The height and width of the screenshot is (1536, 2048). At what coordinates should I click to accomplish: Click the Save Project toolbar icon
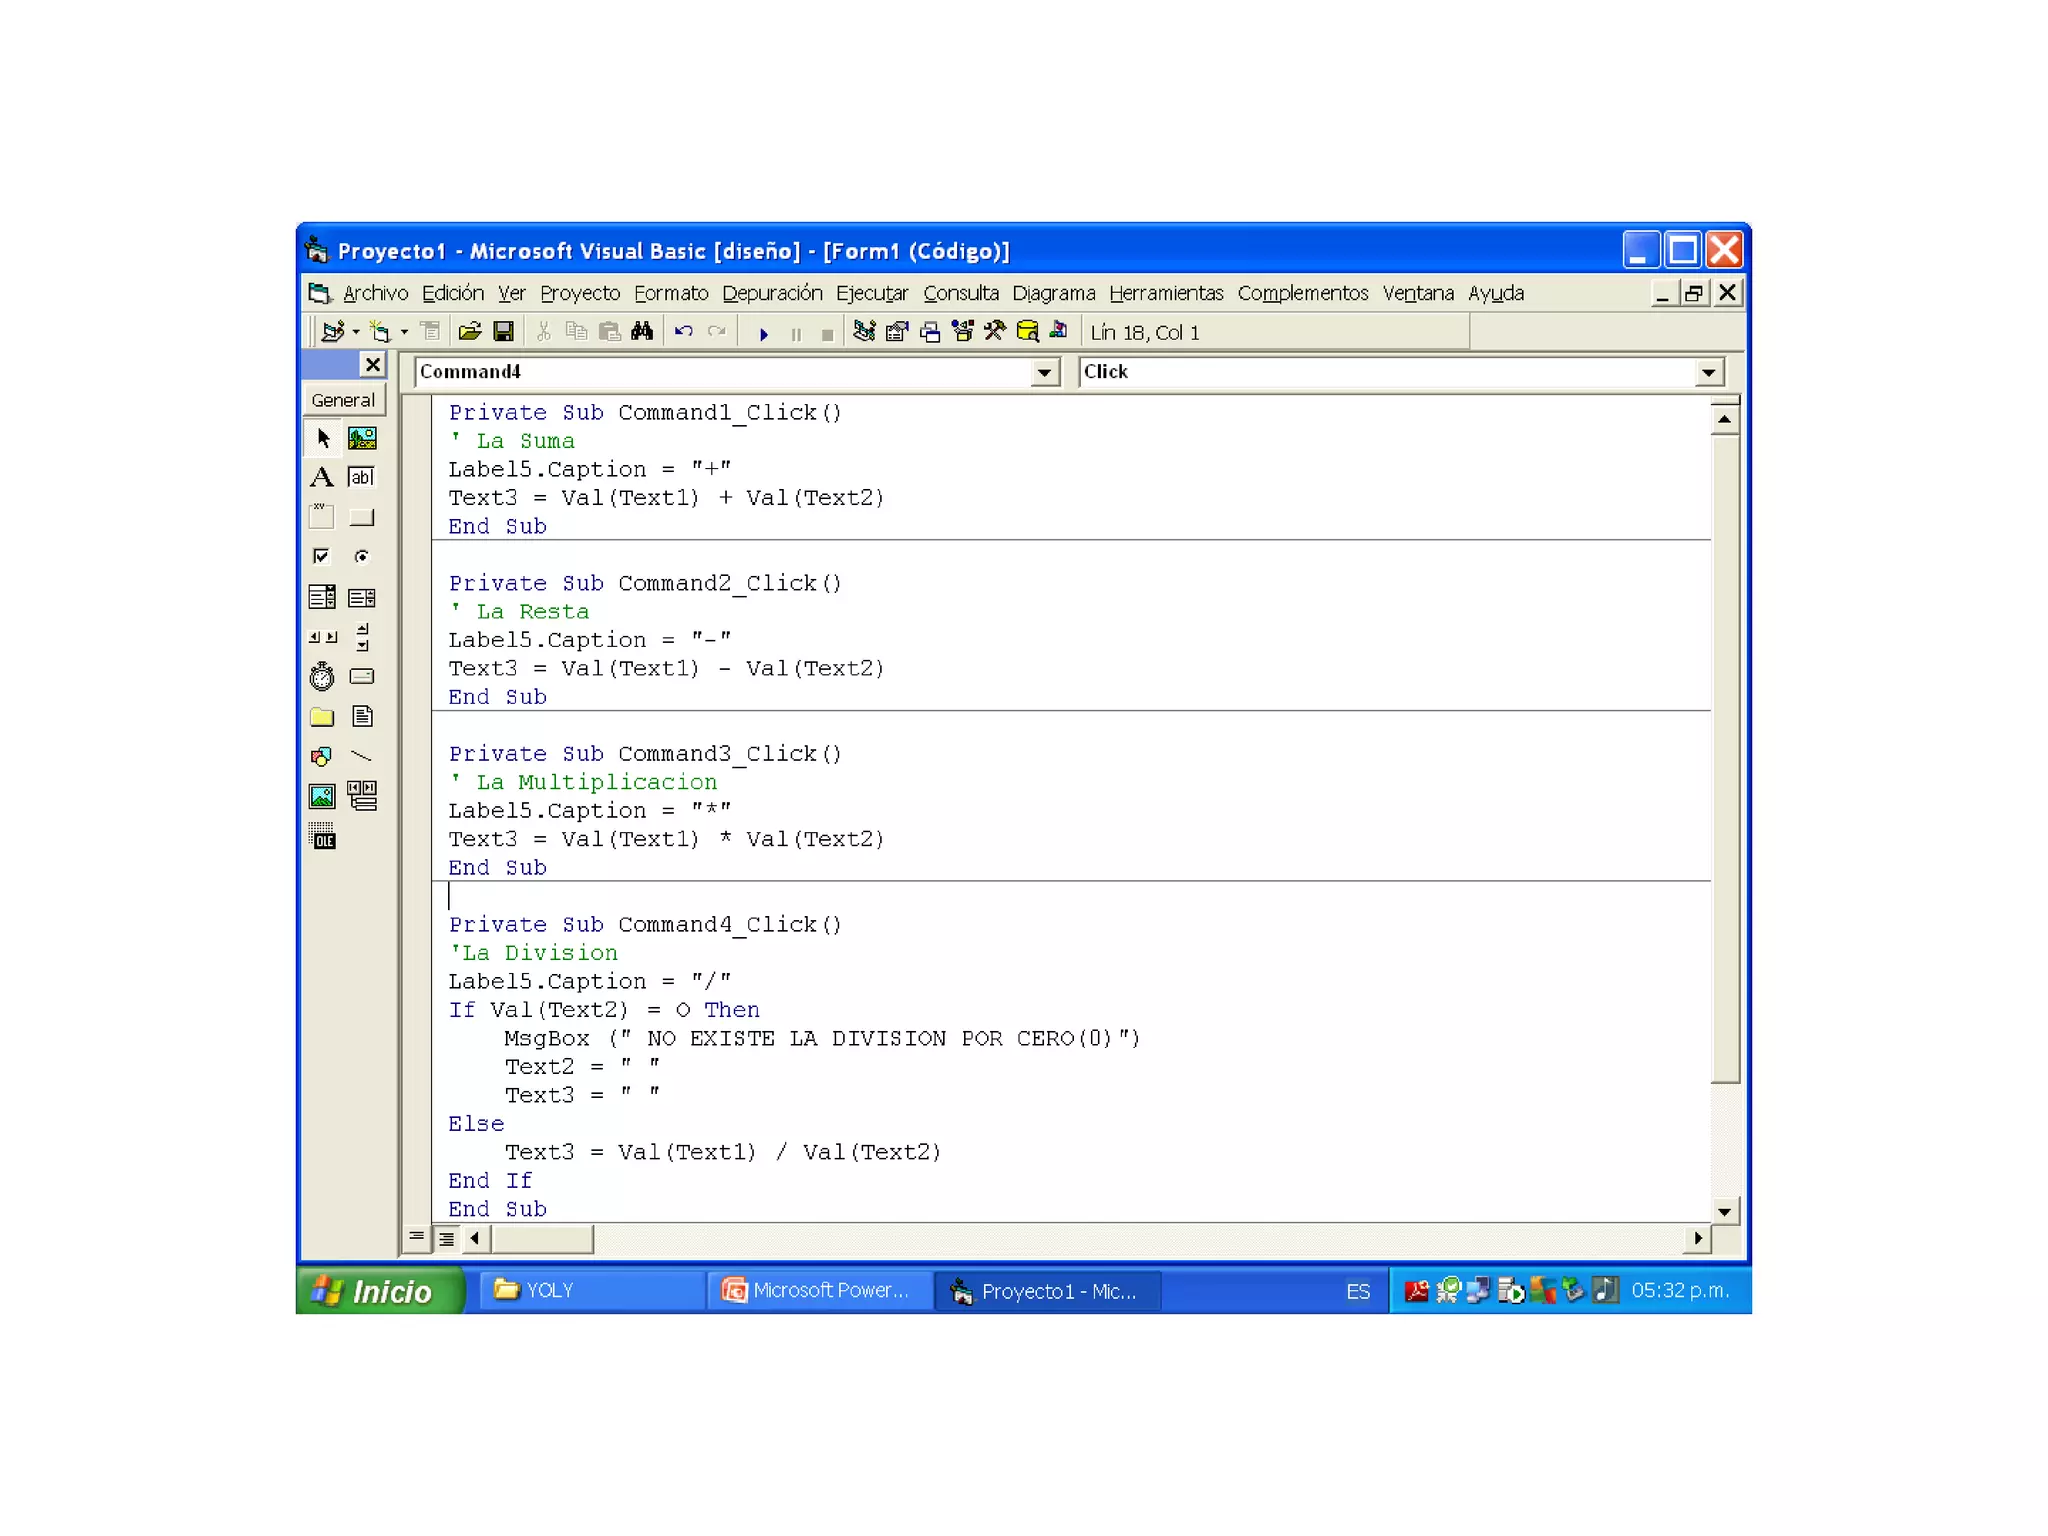(x=503, y=332)
